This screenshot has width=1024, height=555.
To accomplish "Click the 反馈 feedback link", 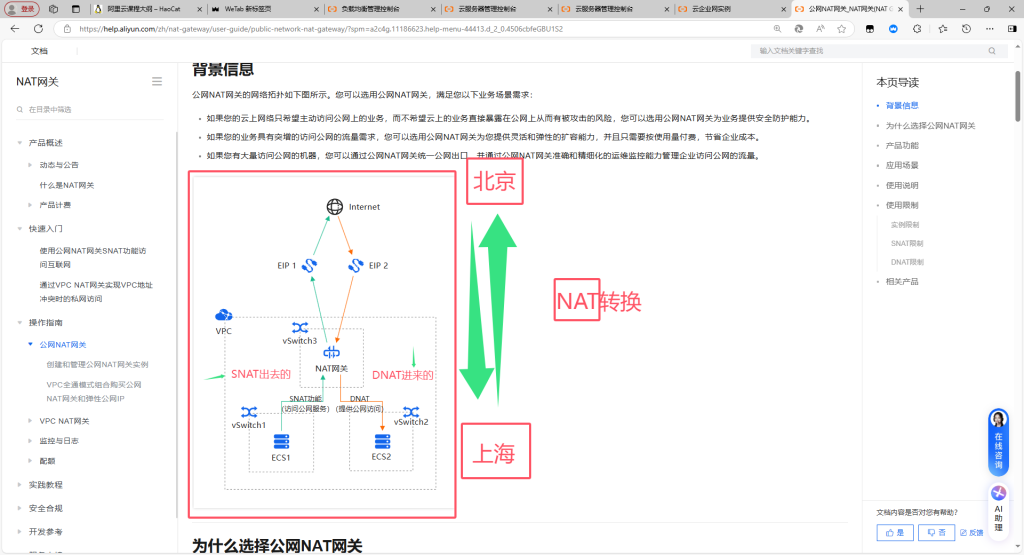I will click(x=971, y=533).
